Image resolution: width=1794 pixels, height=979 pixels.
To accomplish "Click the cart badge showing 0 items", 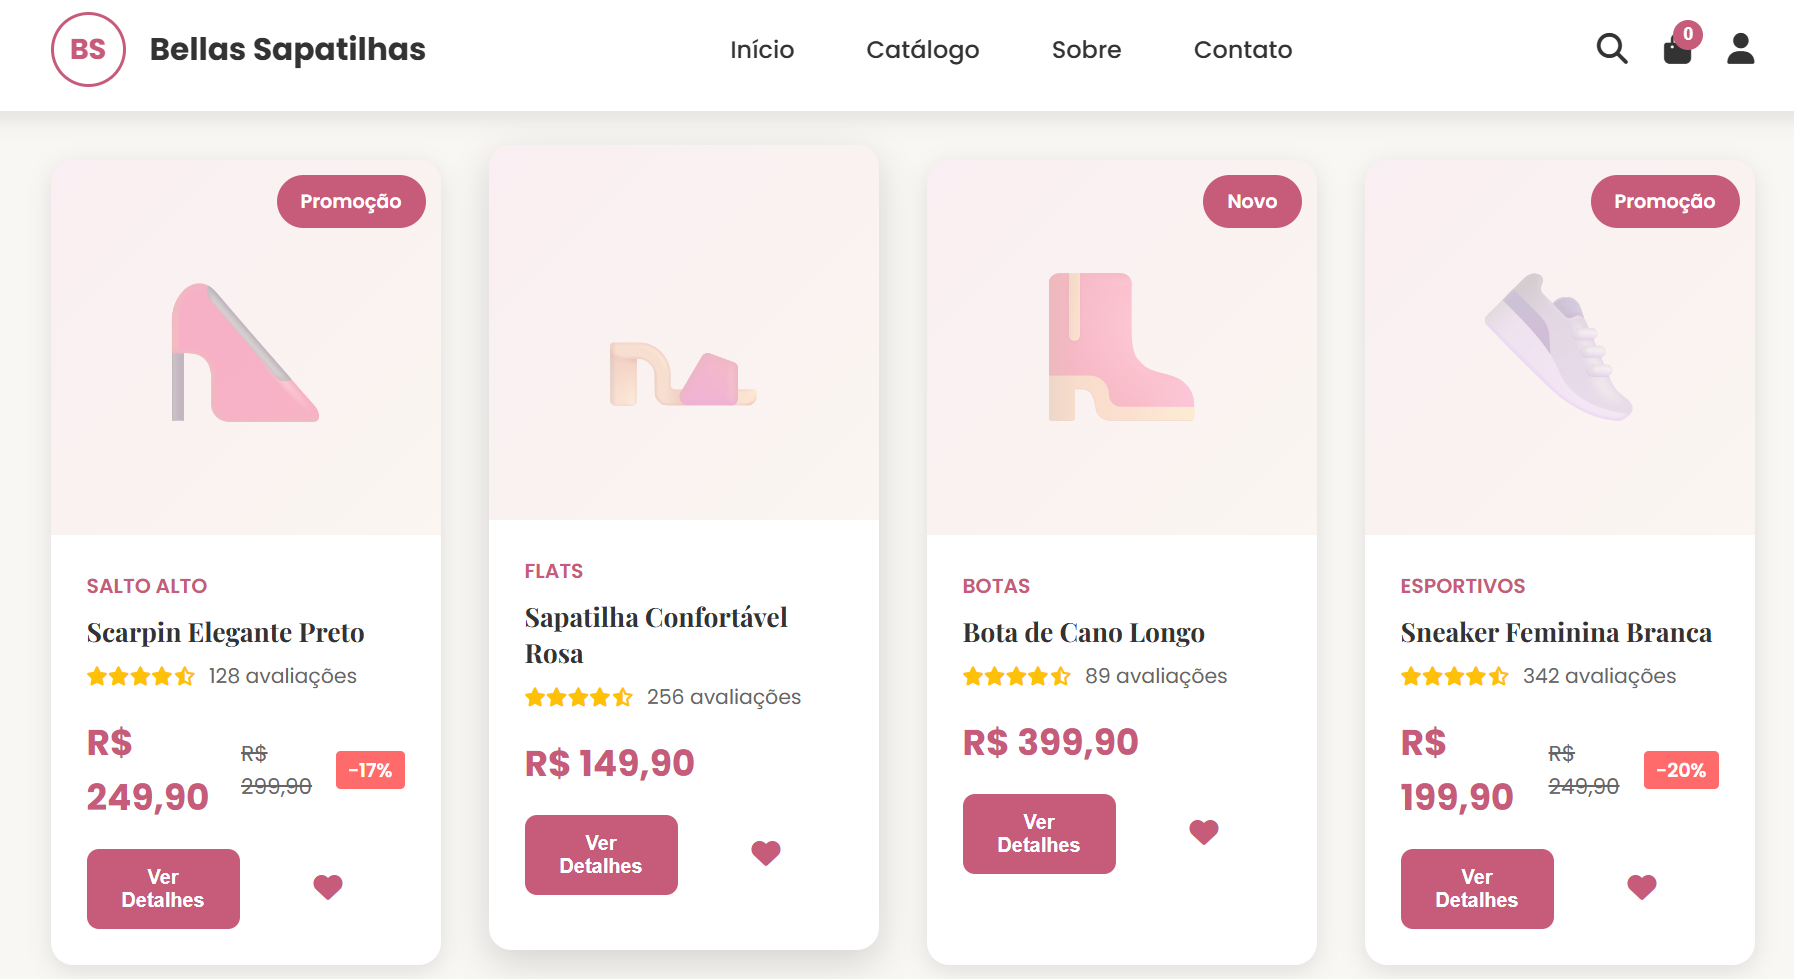I will (x=1690, y=33).
